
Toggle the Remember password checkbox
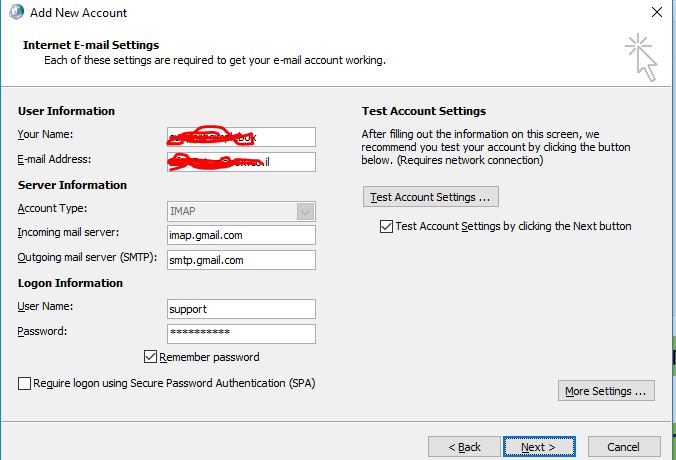pos(151,357)
